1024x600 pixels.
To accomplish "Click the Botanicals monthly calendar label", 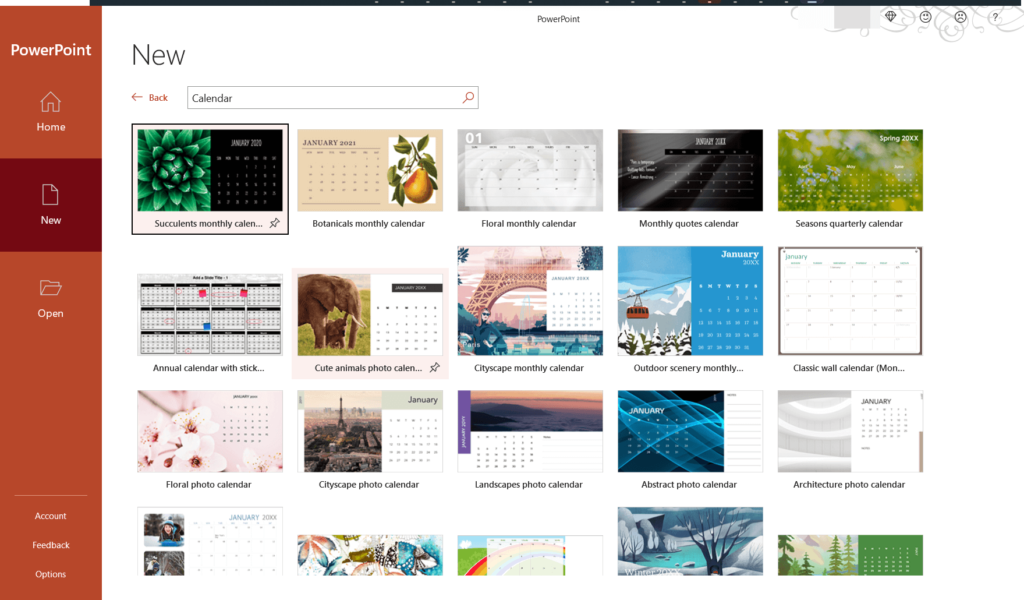I will pos(368,223).
